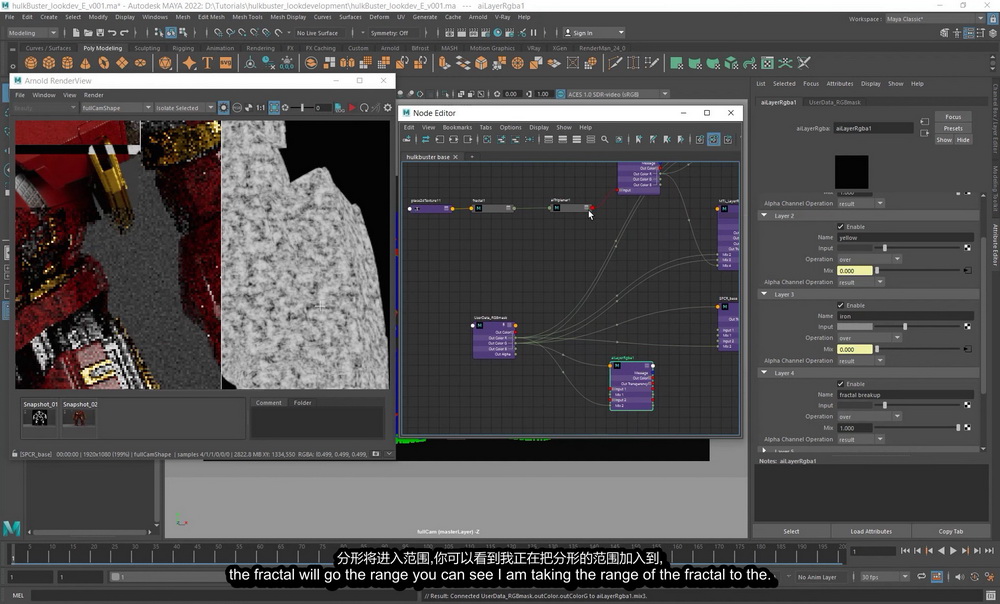Image resolution: width=1000 pixels, height=604 pixels.
Task: Click the polygon platonic solid shelf icon
Action: pos(165,63)
